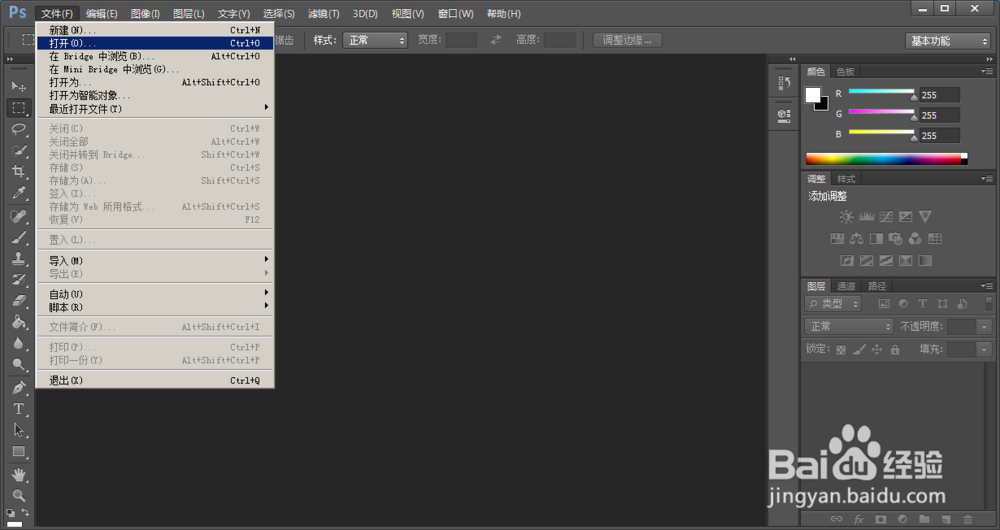Toggle smart object layer filter

962,304
